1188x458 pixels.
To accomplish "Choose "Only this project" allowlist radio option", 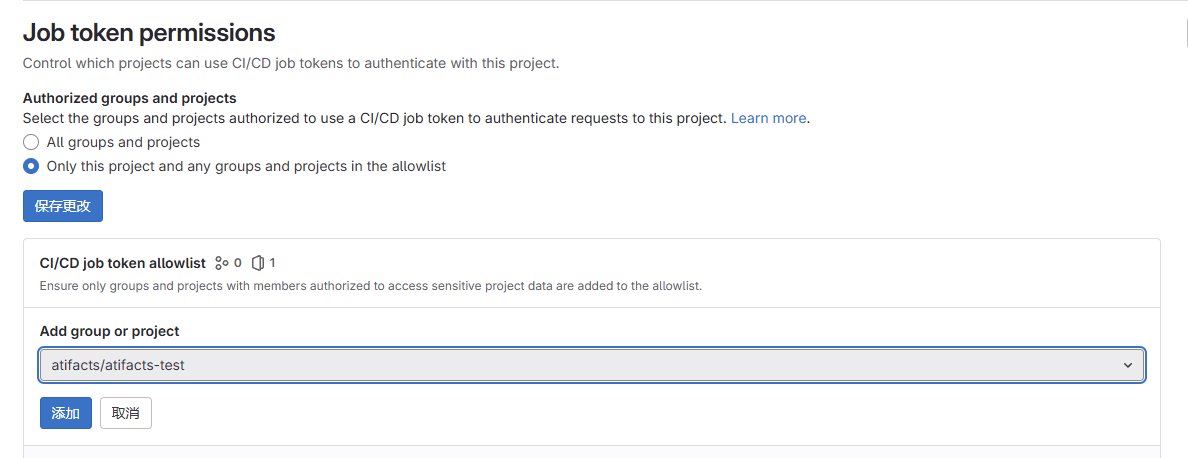I will click(x=31, y=166).
